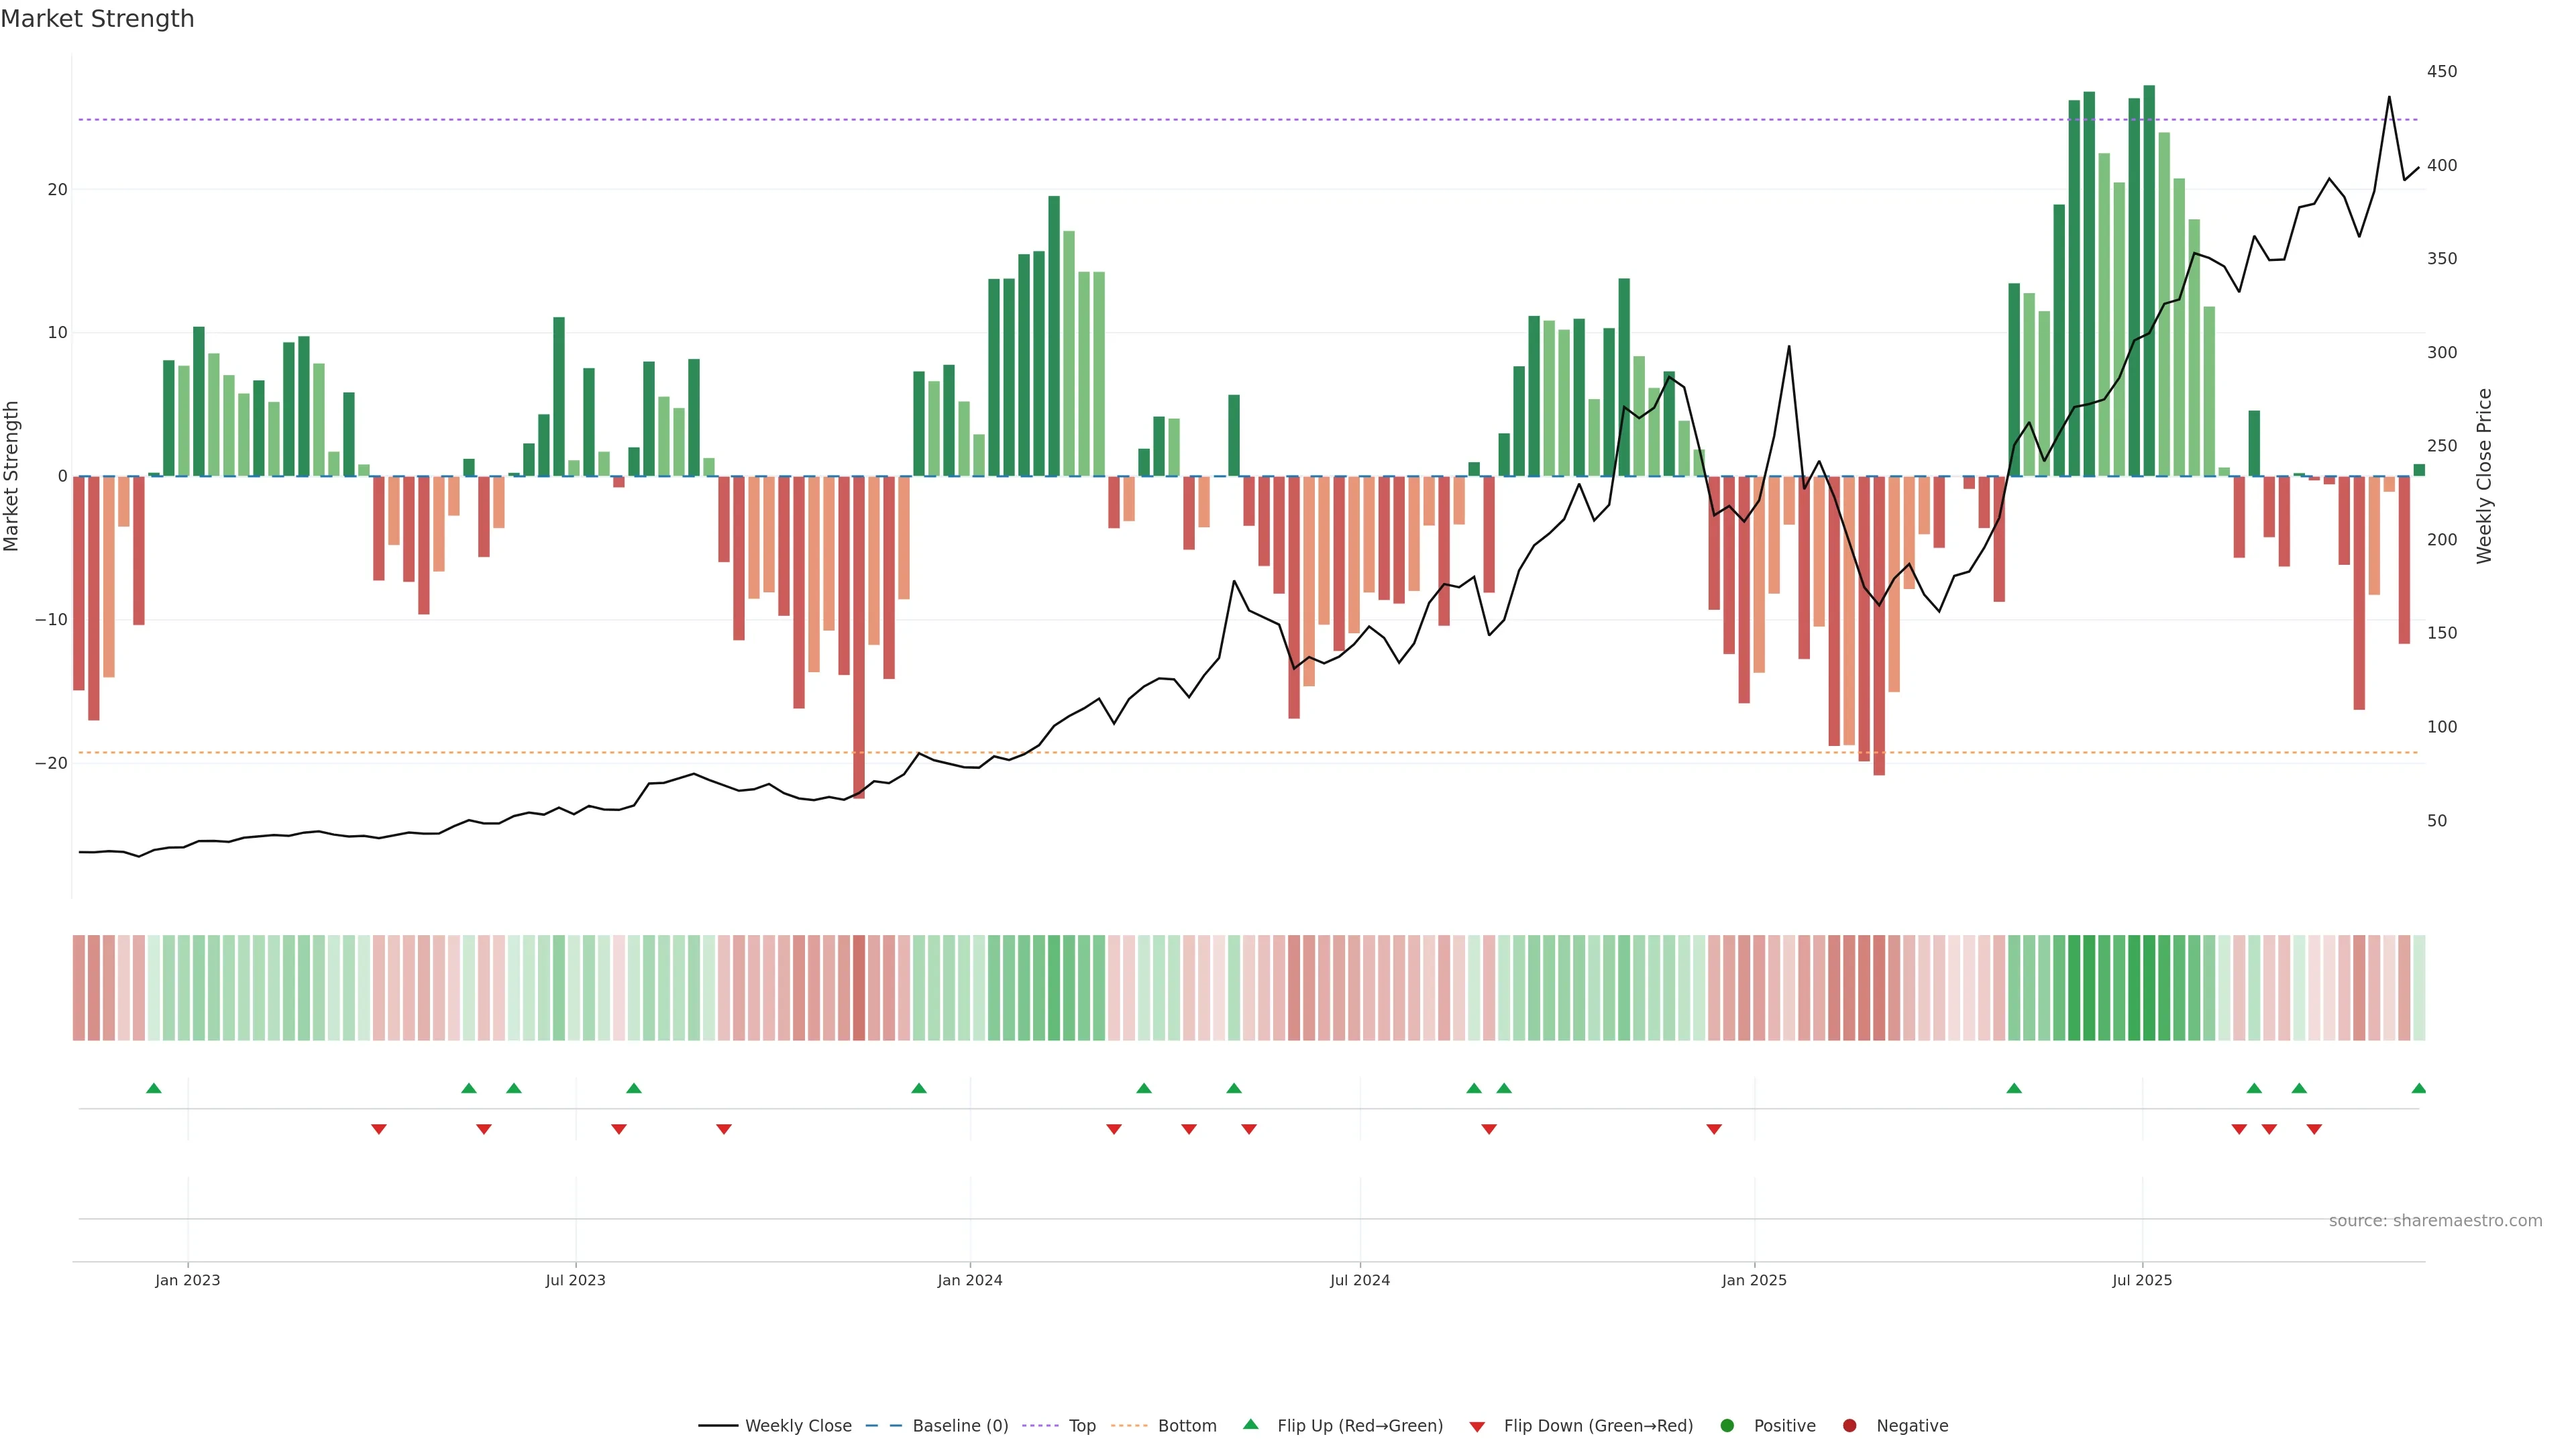Click the first green flip-up triangle marker

[153, 1088]
